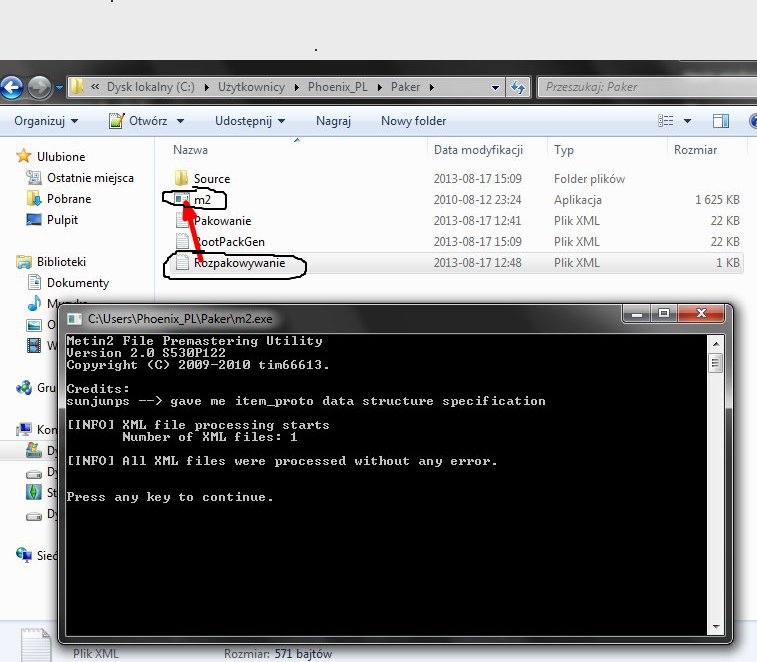The width and height of the screenshot is (757, 662).
Task: Expand arrow after Paker breadcrumb
Action: (x=432, y=87)
